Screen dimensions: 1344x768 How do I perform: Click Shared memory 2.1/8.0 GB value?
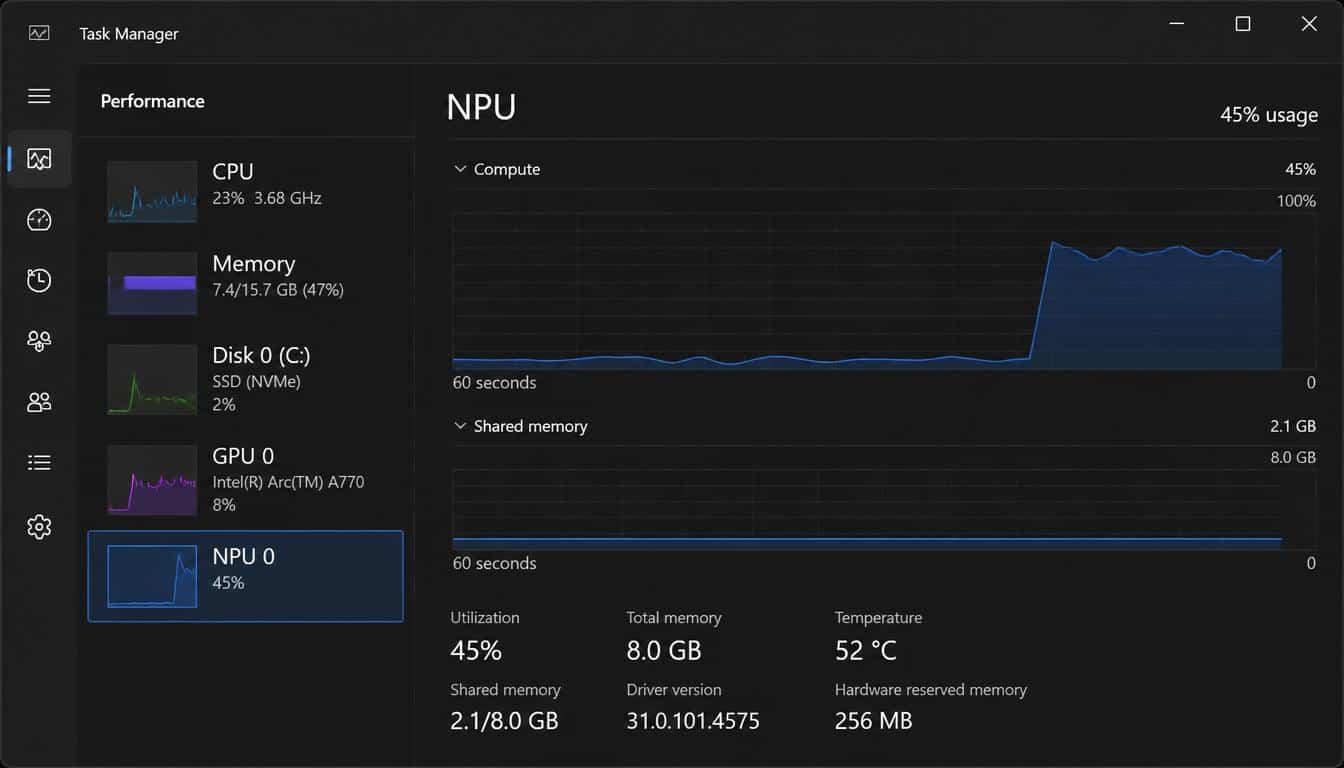(504, 721)
